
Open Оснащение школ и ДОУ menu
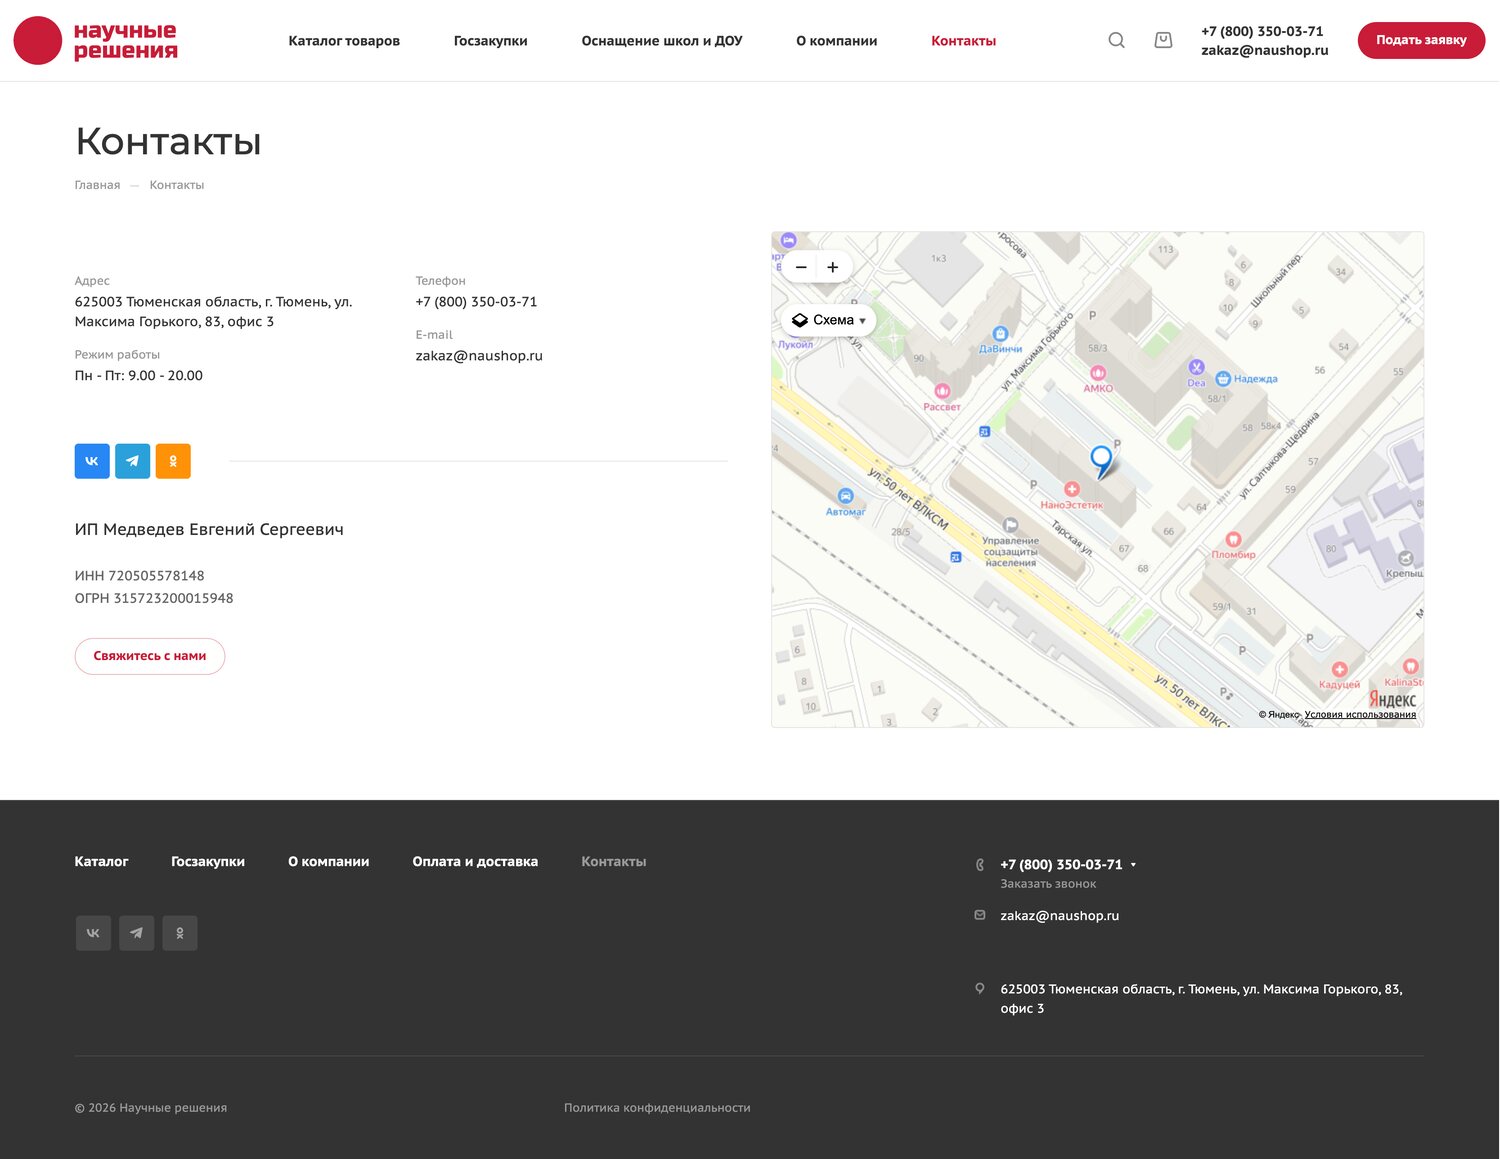pos(662,41)
